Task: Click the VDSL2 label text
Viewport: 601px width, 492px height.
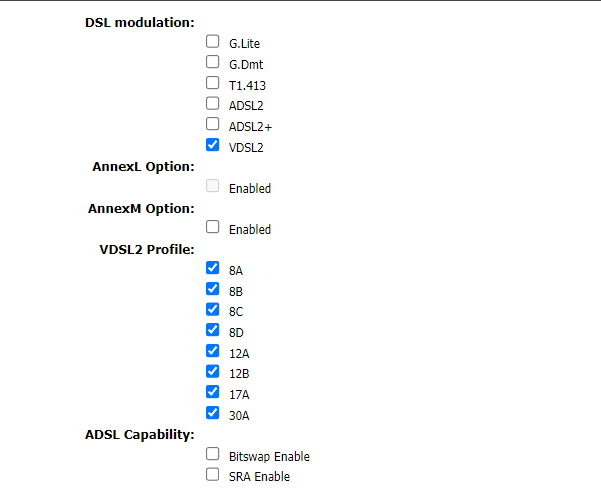Action: click(x=246, y=148)
